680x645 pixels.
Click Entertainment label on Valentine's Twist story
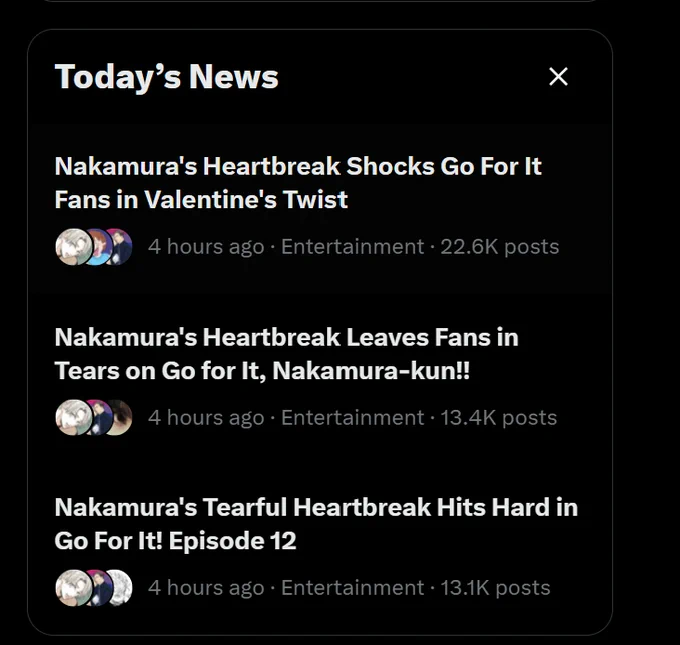click(352, 247)
